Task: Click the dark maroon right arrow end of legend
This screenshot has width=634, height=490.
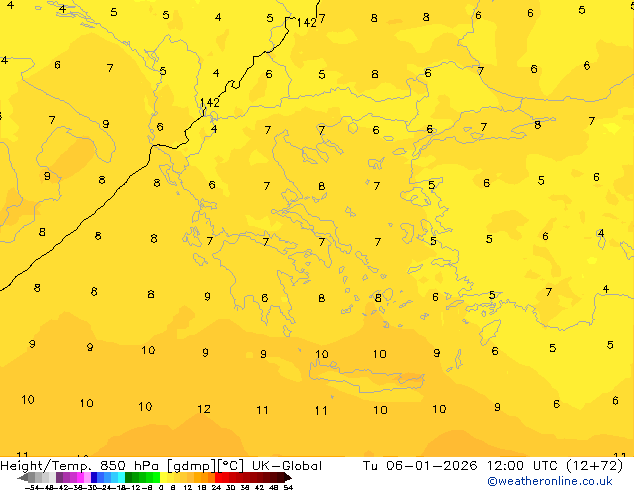Action: pyautogui.click(x=288, y=478)
